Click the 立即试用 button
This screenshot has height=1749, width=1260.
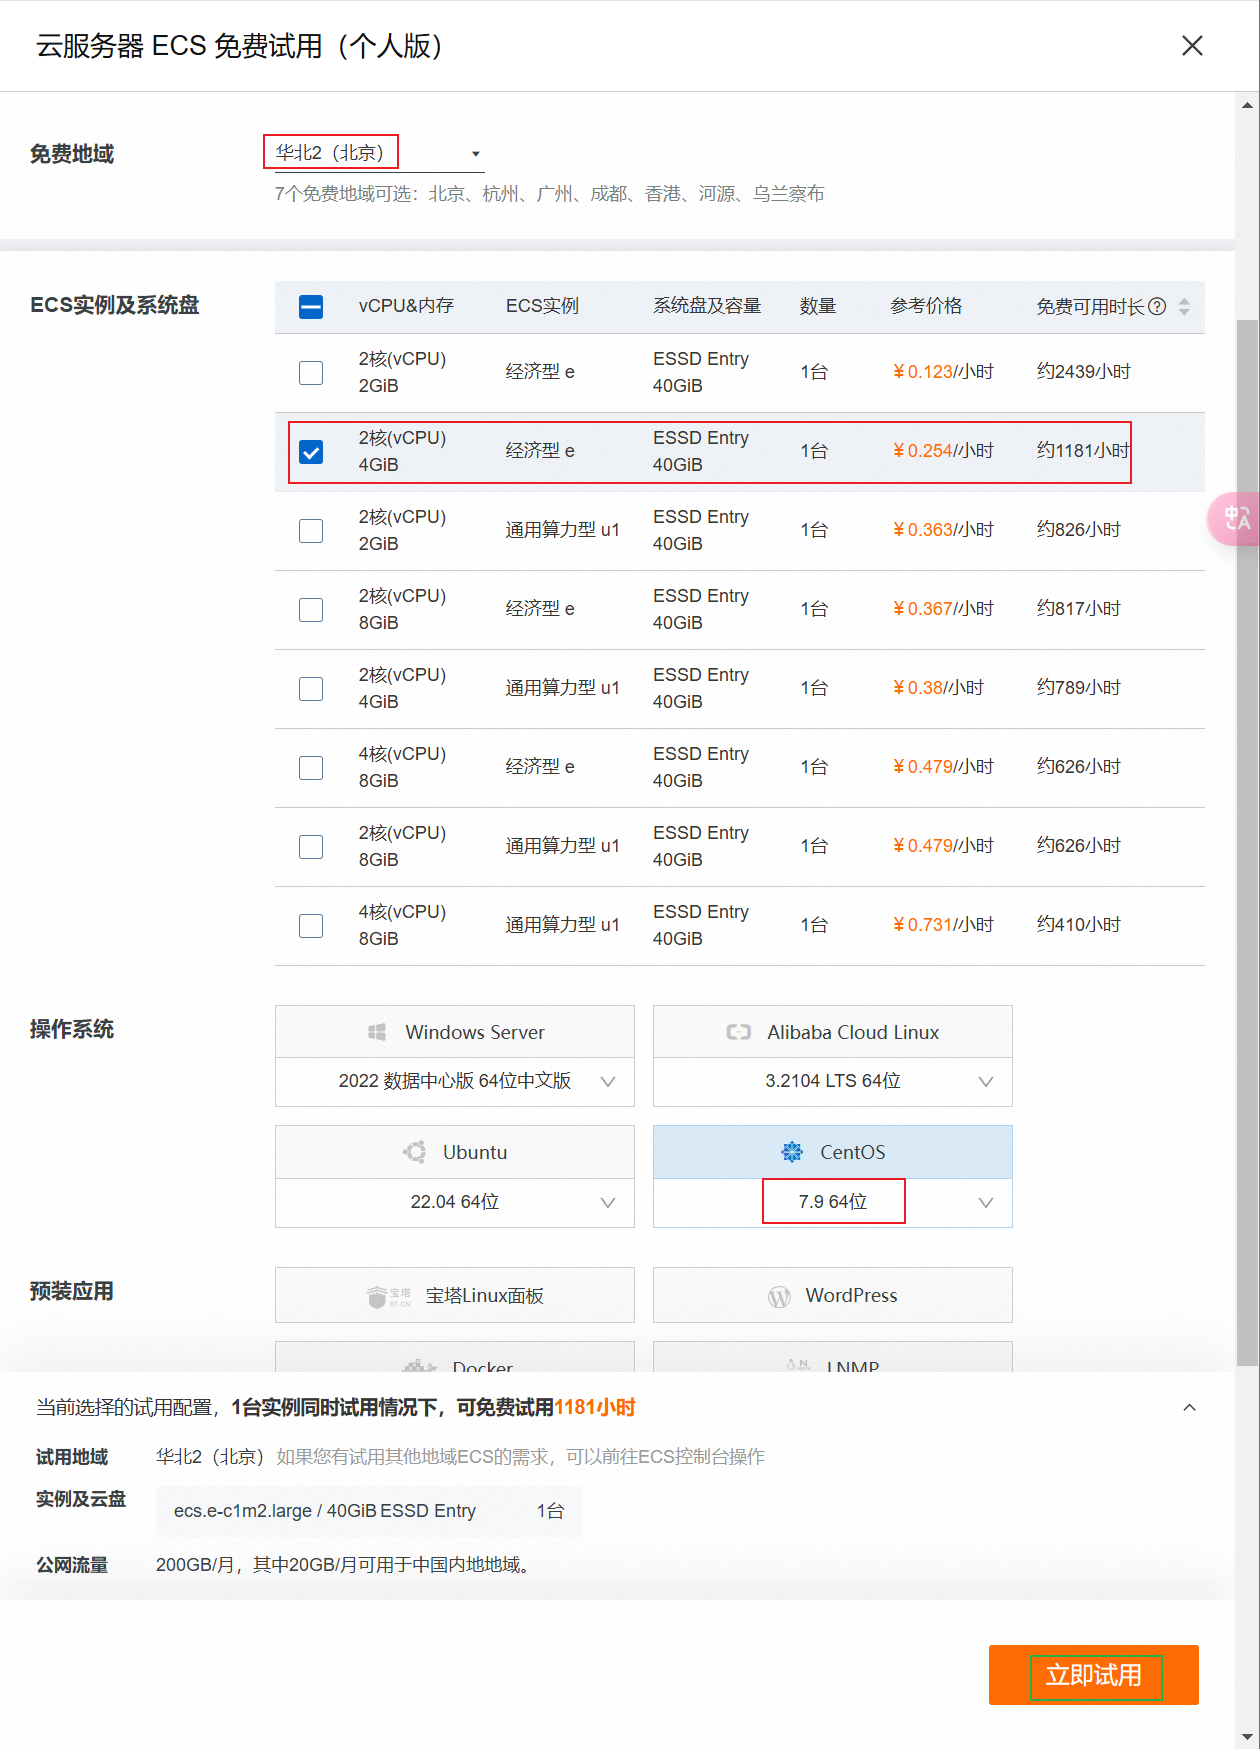[x=1094, y=1675]
